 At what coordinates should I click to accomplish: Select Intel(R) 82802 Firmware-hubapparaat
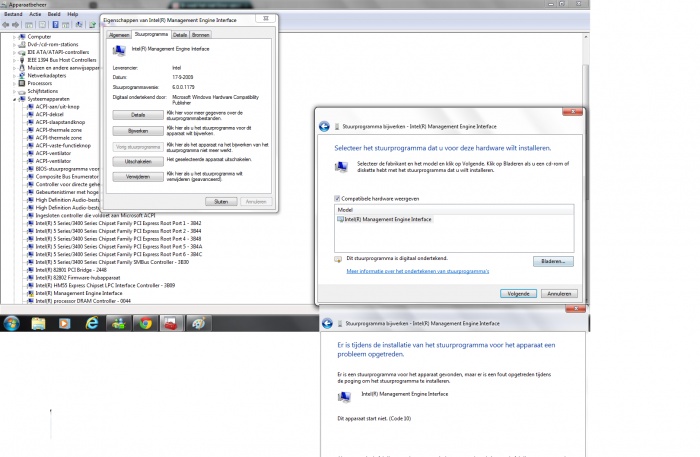pos(78,278)
